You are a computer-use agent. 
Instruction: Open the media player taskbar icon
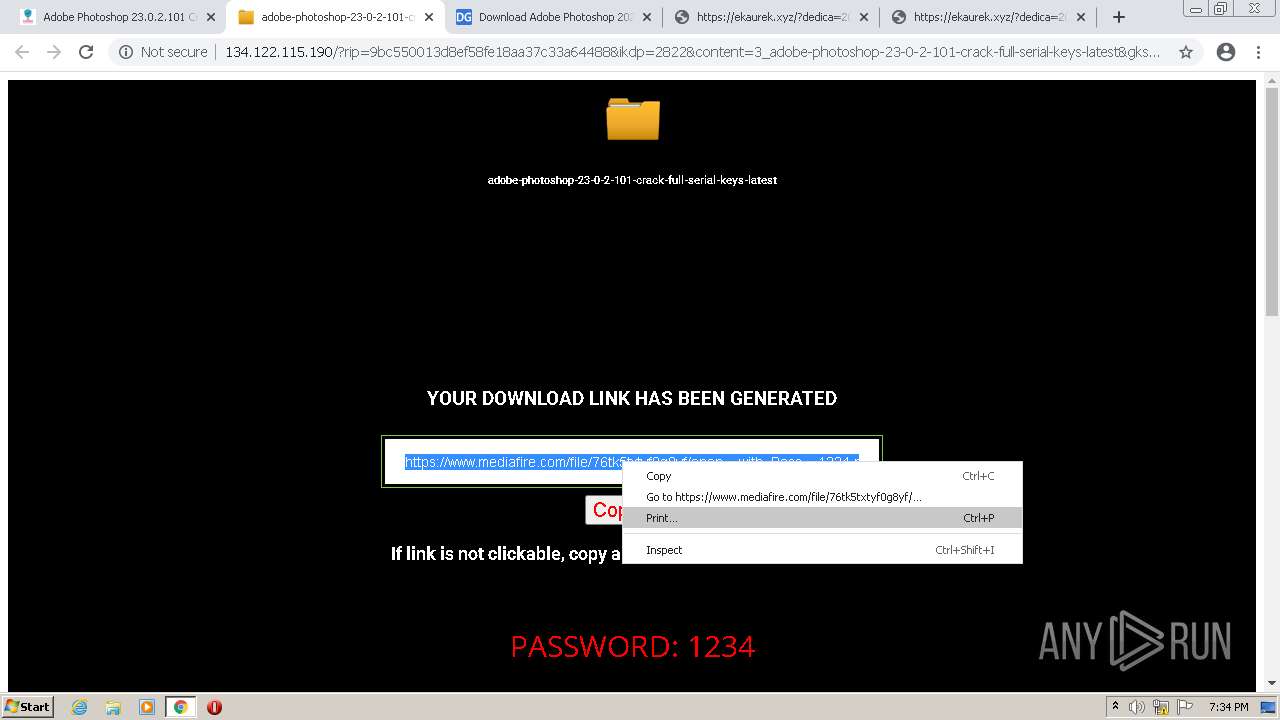coord(147,707)
